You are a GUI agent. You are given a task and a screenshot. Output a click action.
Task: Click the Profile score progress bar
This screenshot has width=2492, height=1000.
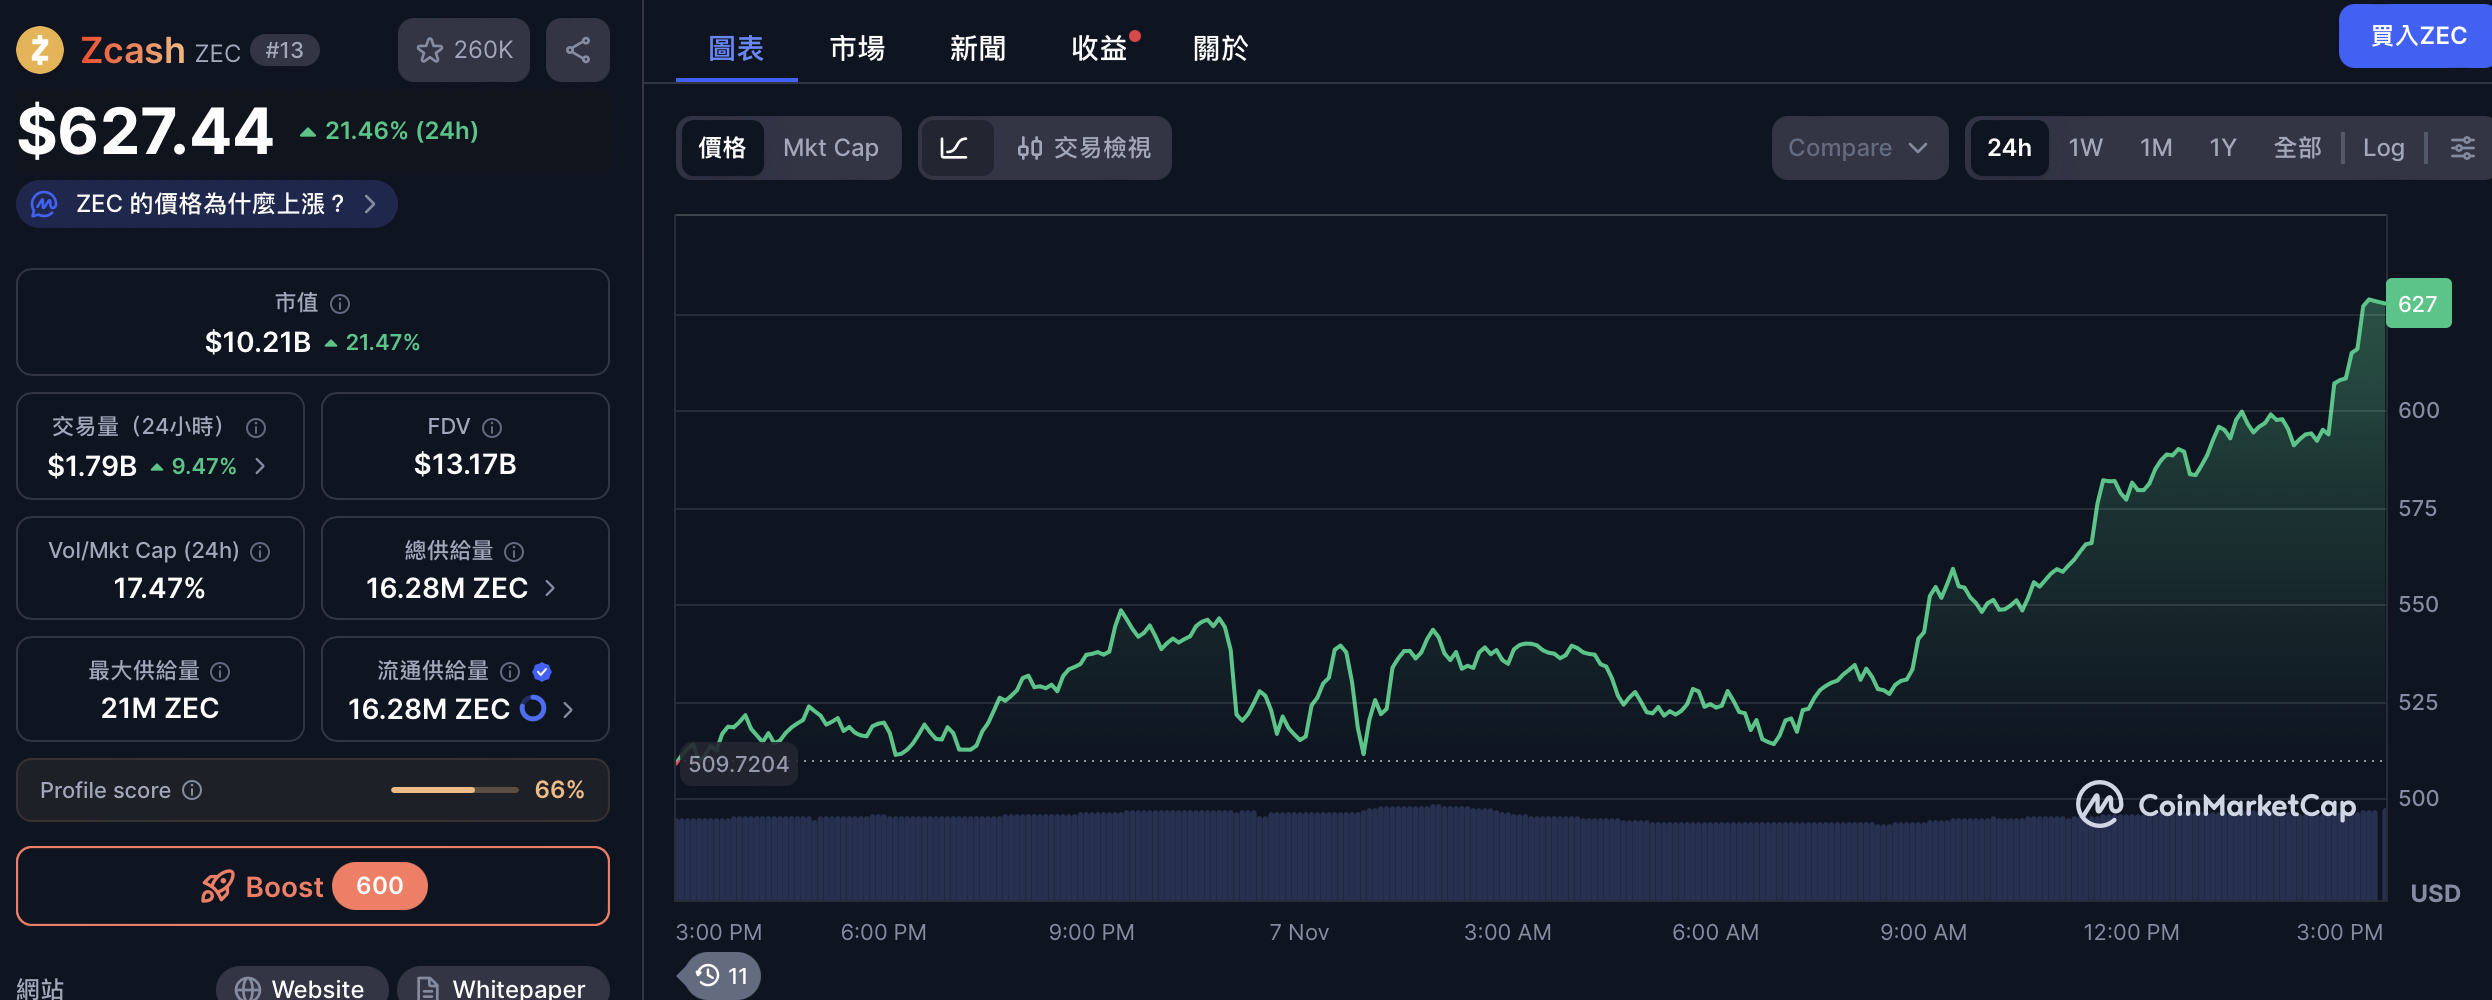point(454,790)
